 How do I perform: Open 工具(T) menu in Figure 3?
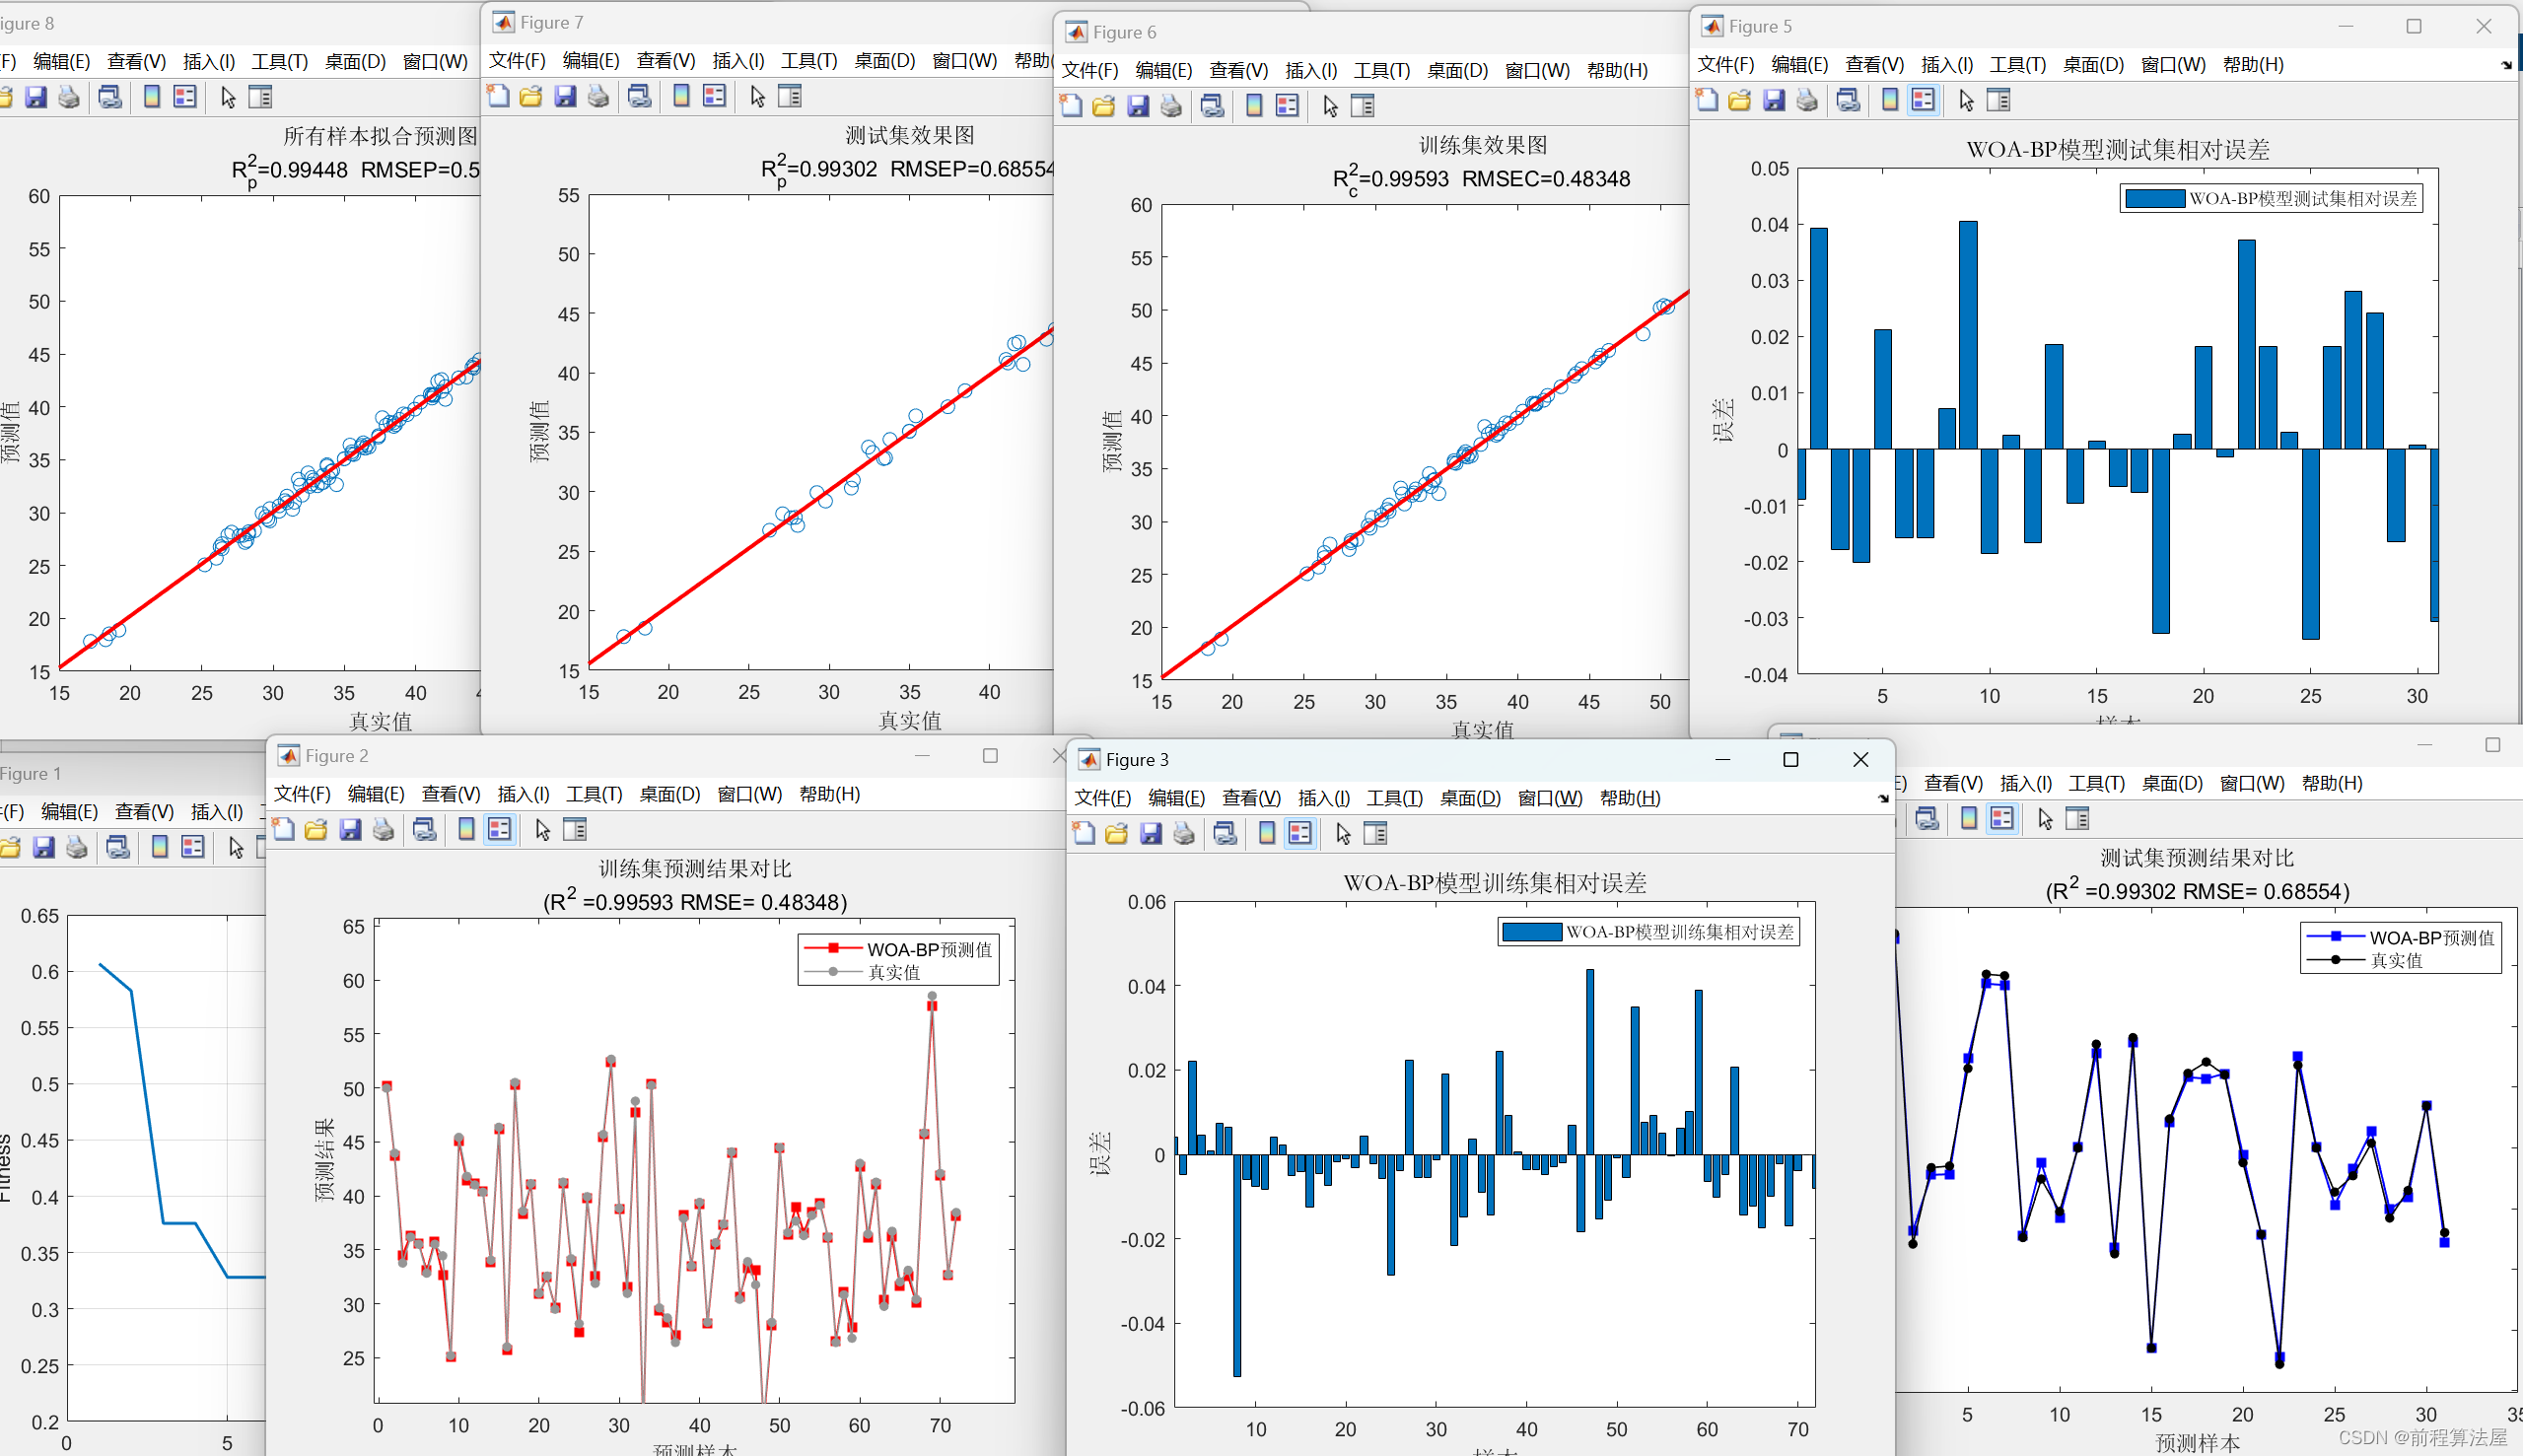tap(1395, 798)
